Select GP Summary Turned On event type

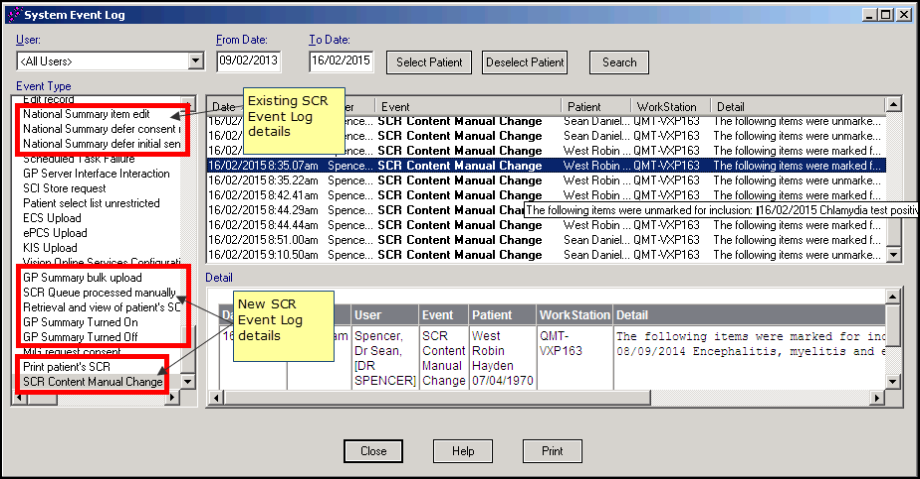[x=80, y=323]
